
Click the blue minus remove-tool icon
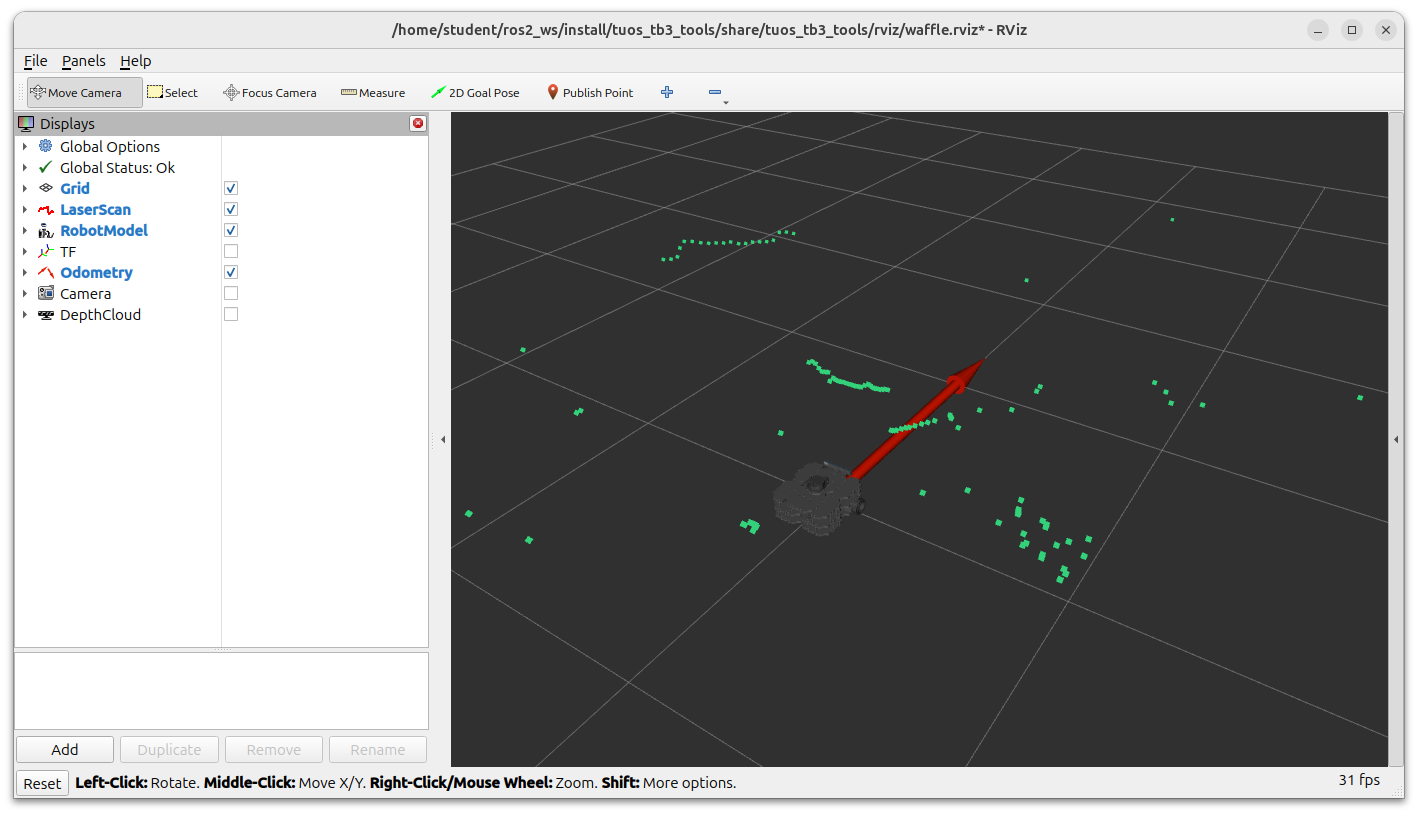[715, 93]
